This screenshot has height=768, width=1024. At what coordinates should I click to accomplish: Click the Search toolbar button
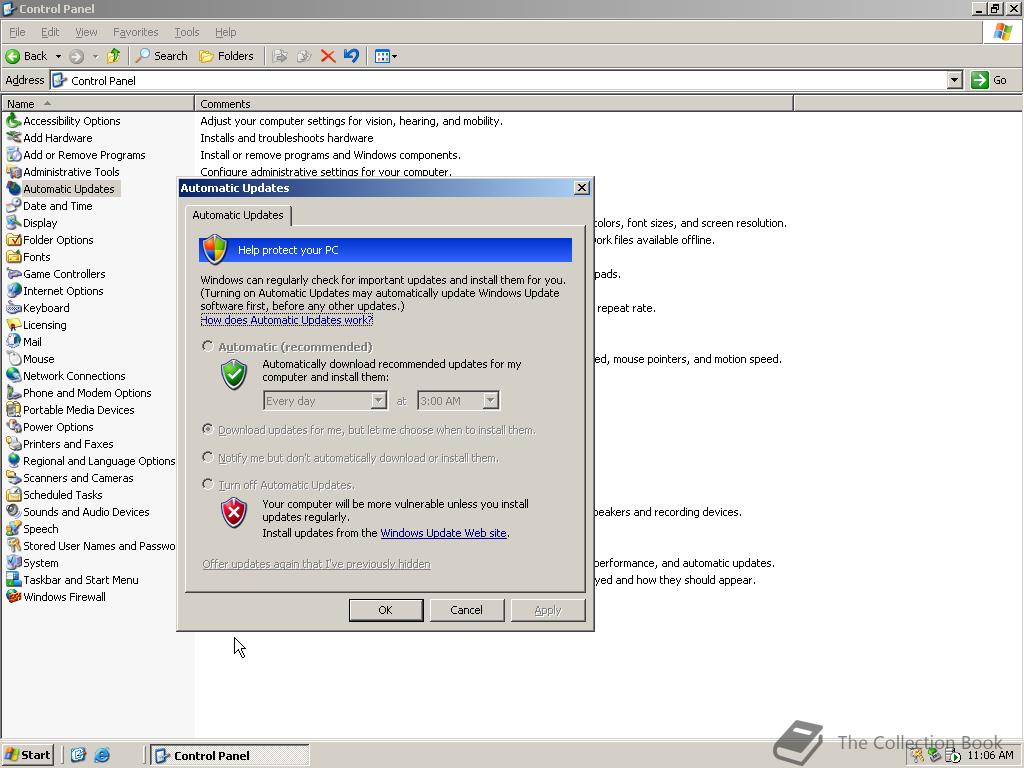tap(161, 56)
